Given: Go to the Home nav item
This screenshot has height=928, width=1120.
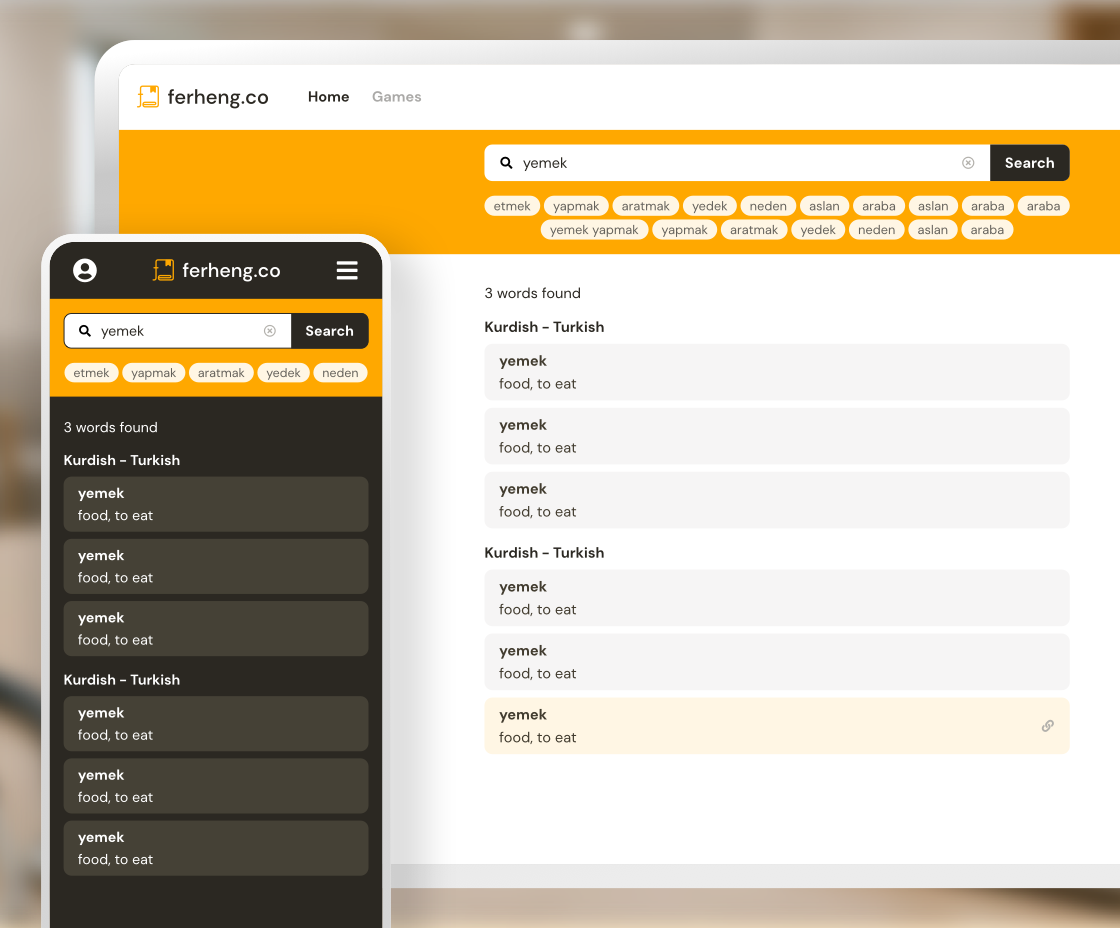Looking at the screenshot, I should coord(329,96).
